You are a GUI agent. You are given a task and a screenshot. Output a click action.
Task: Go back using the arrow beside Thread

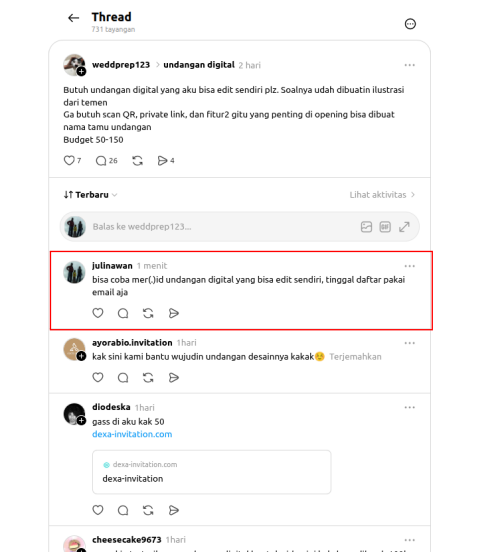point(74,18)
